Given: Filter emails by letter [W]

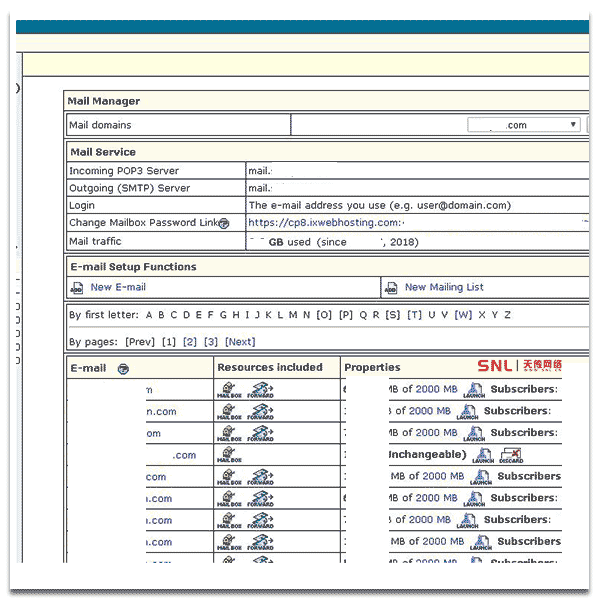Looking at the screenshot, I should coord(463,315).
